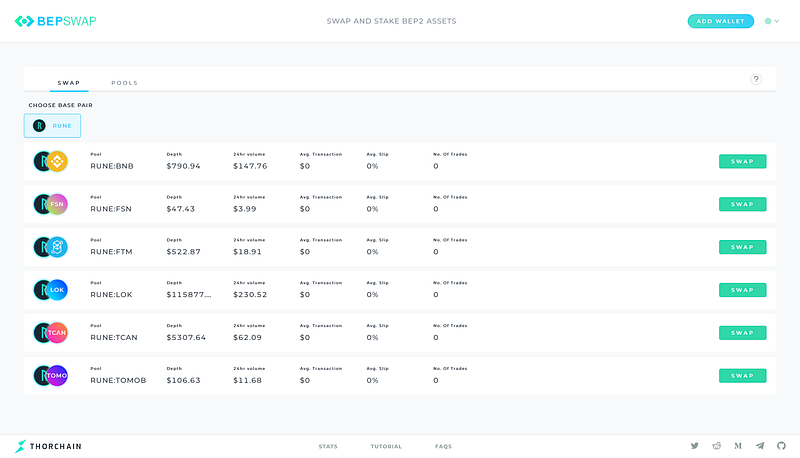Swap on the RUNE:LOK pool
Viewport: 800px width, 458px height.
(x=742, y=290)
